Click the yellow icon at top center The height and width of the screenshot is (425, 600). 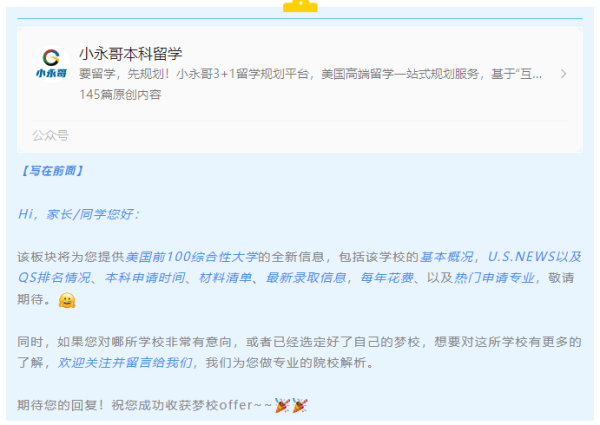point(300,6)
